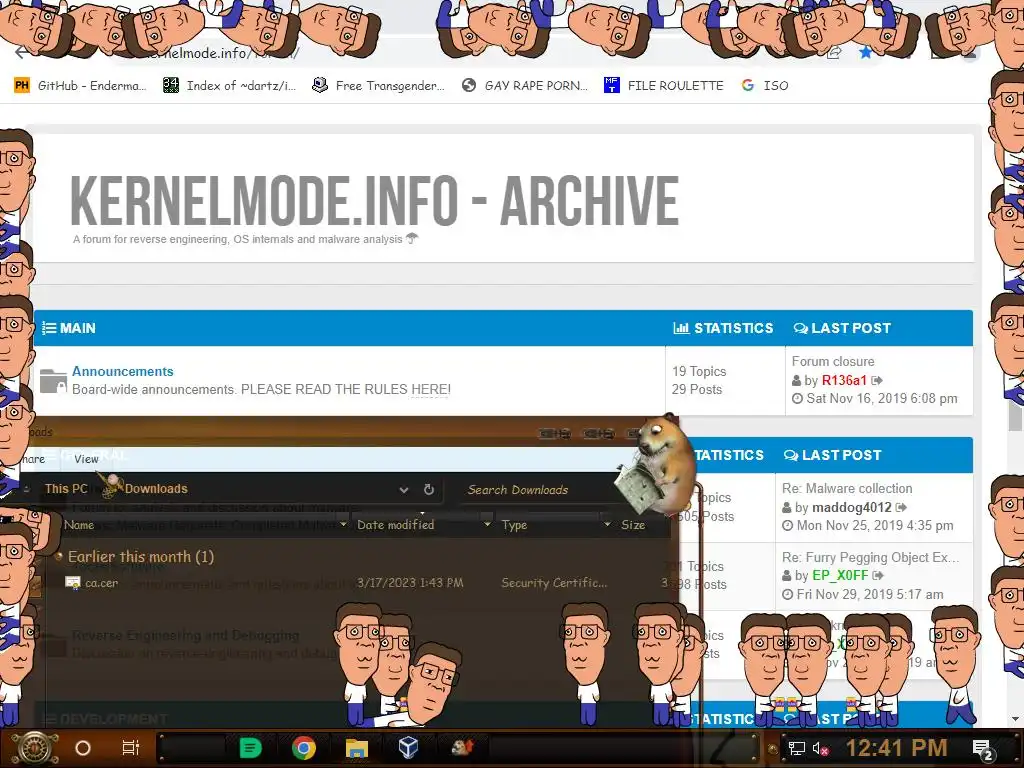Click the MF favicon of FILE ROULETTE bookmark

pos(611,85)
